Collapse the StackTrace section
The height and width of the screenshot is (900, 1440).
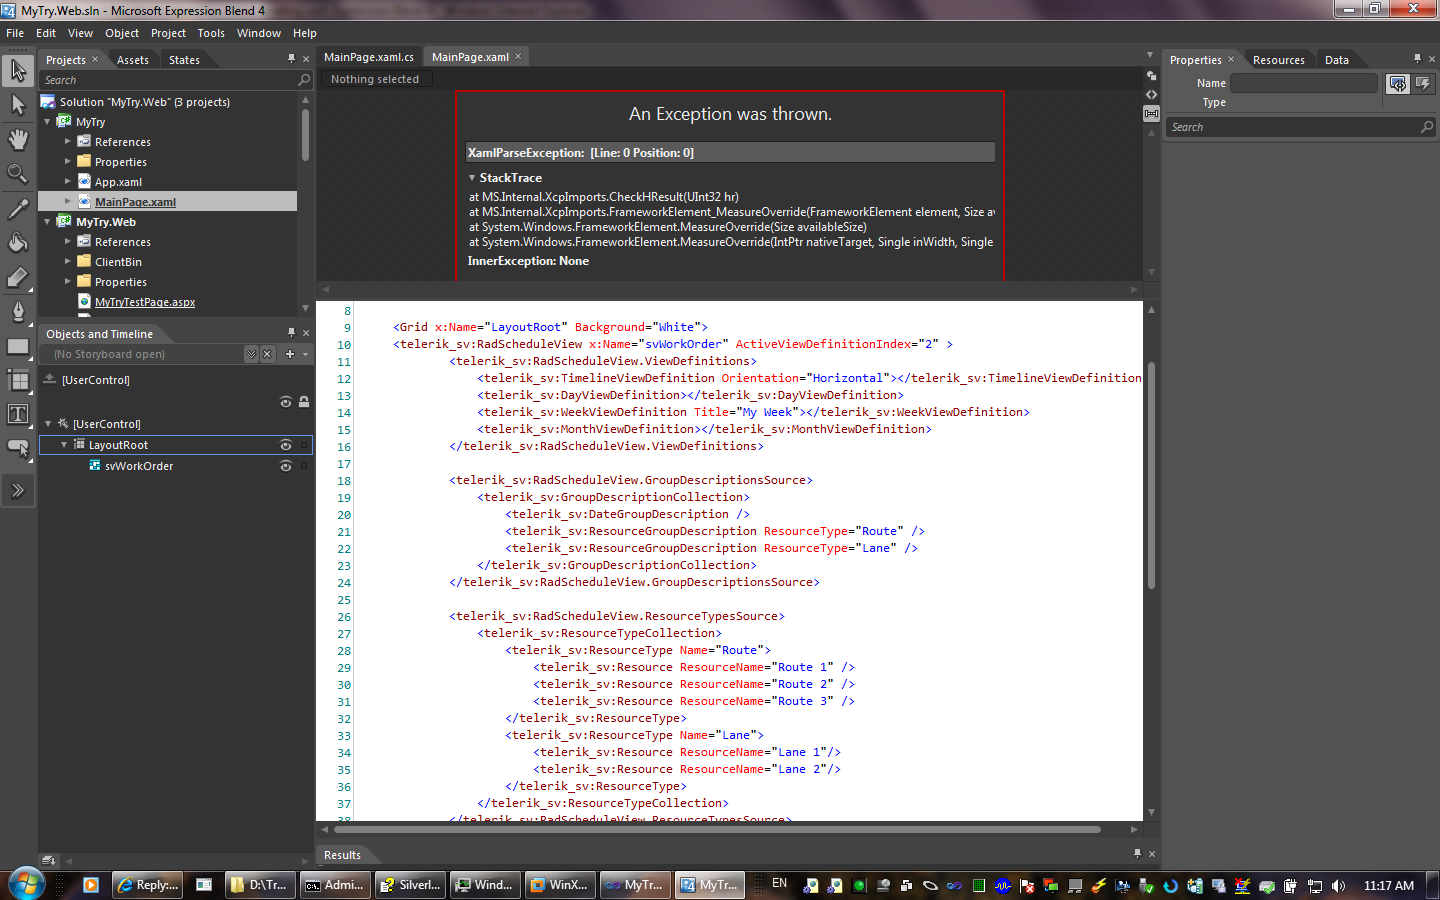click(x=472, y=178)
